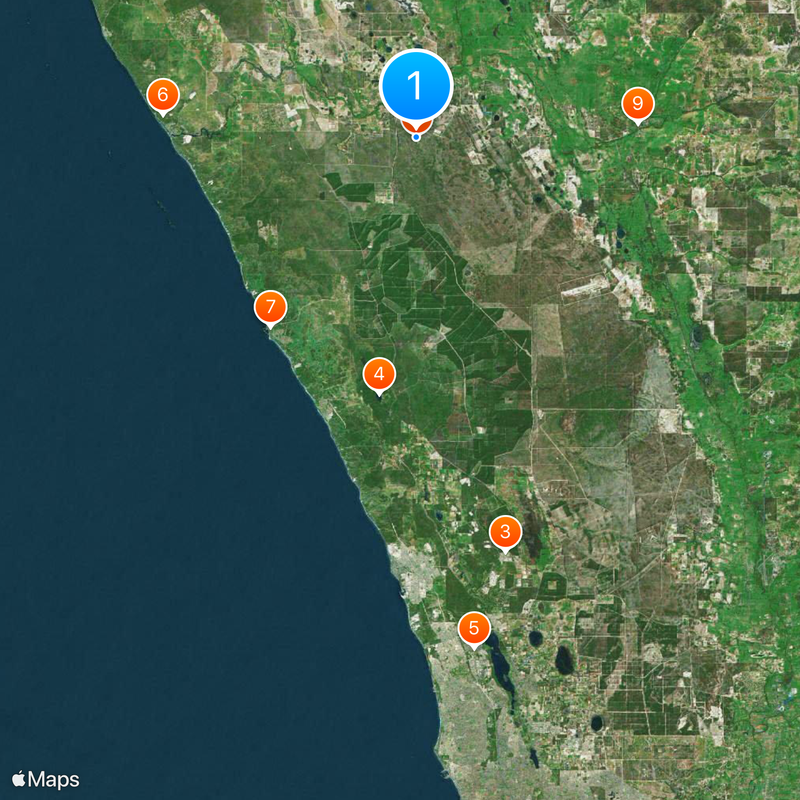Choose coastal pin number 6

tap(163, 95)
